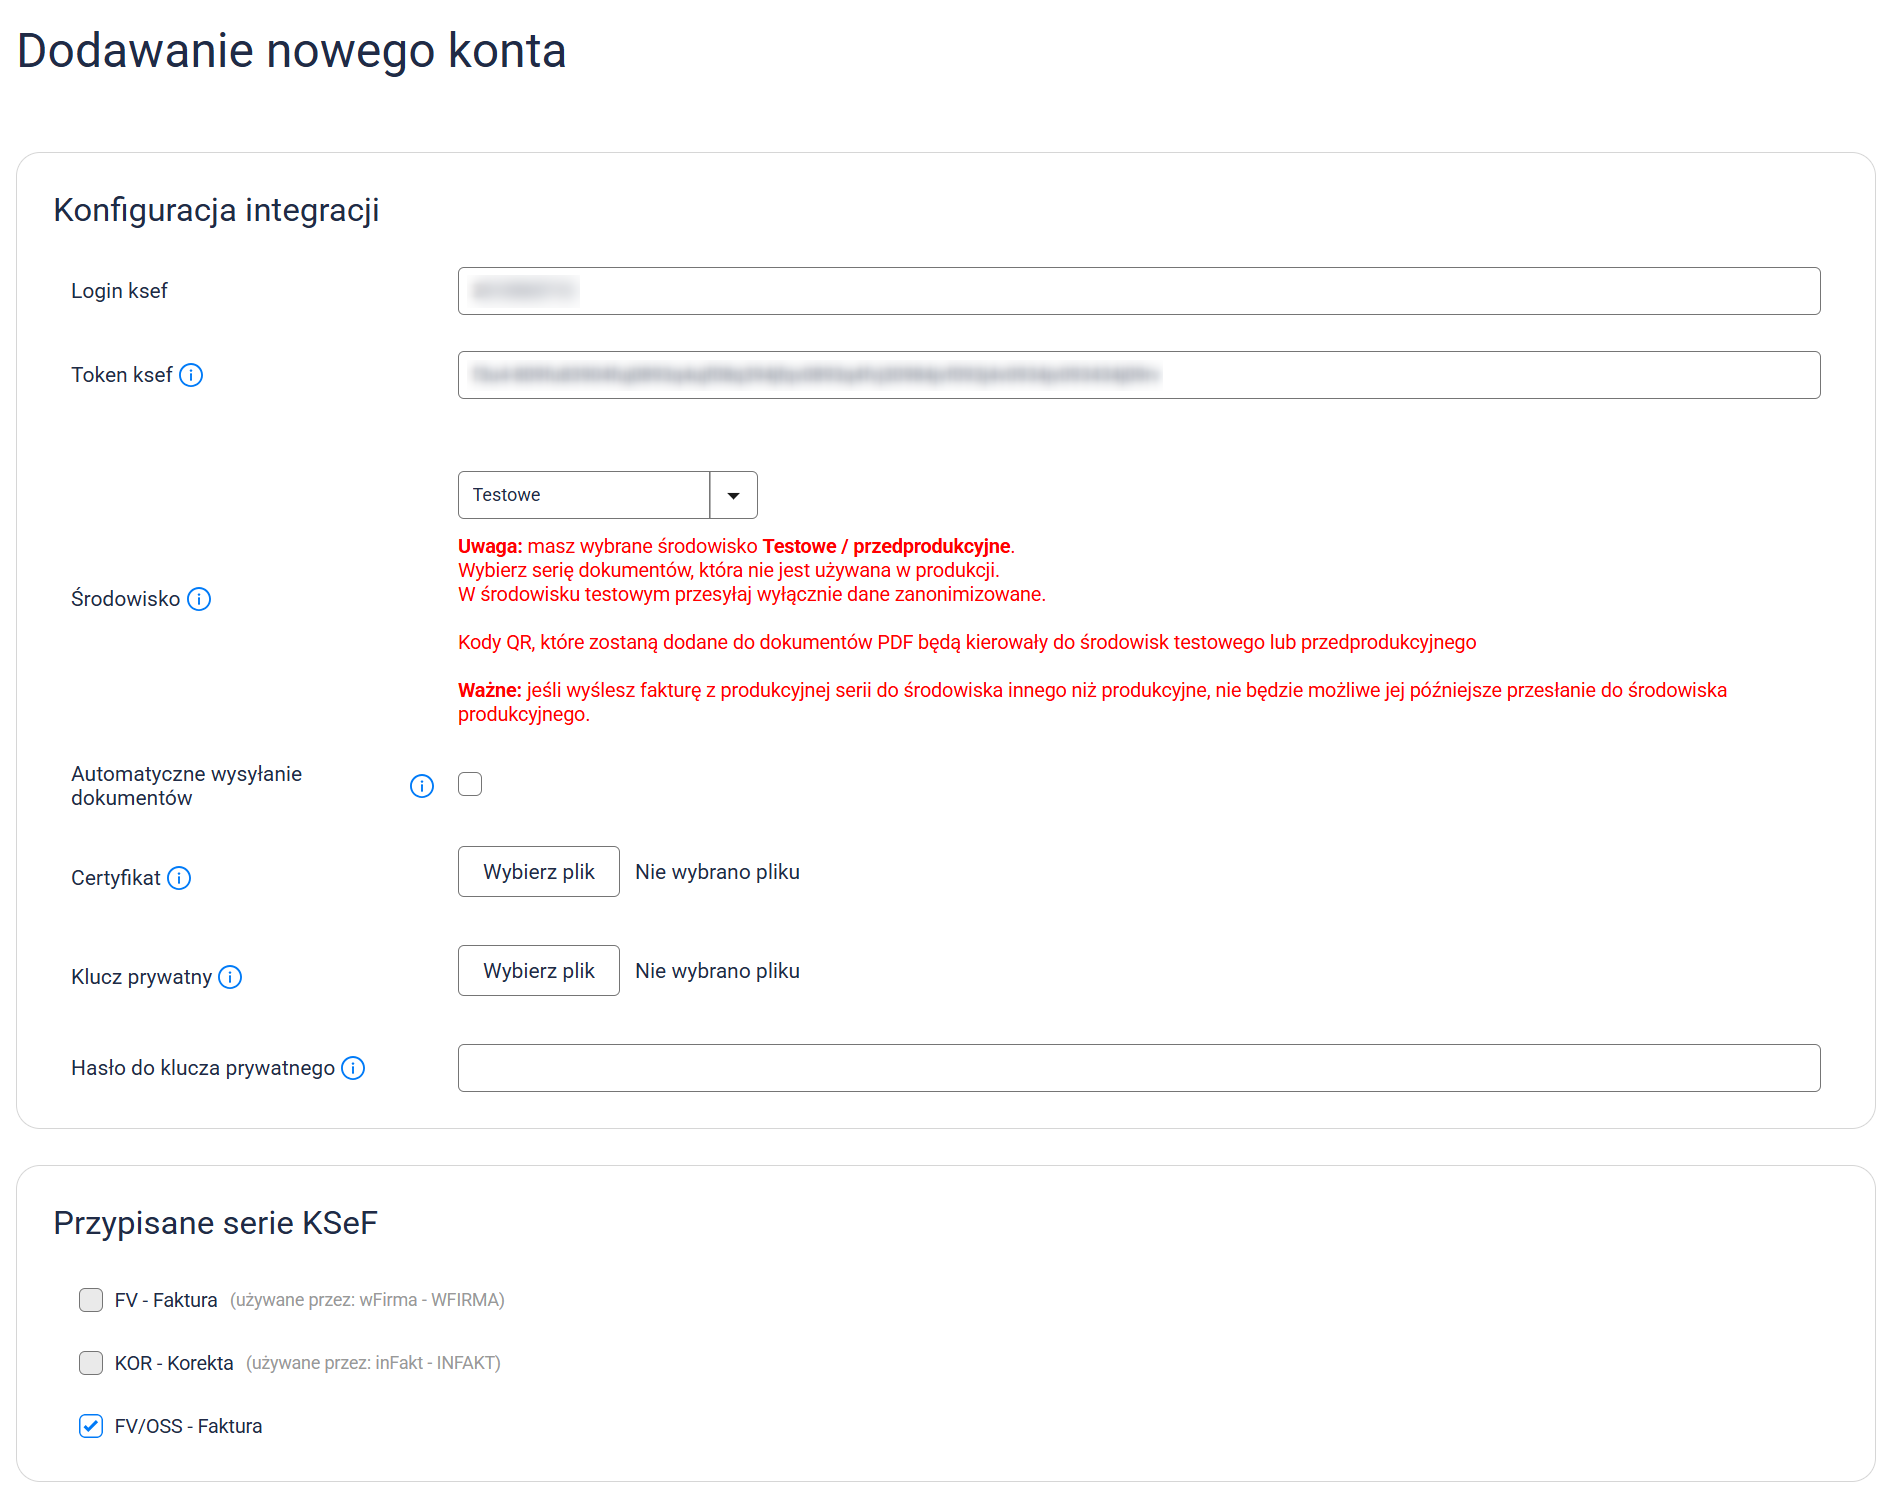This screenshot has height=1499, width=1894.
Task: Choose file for Klucz prywatny
Action: (538, 971)
